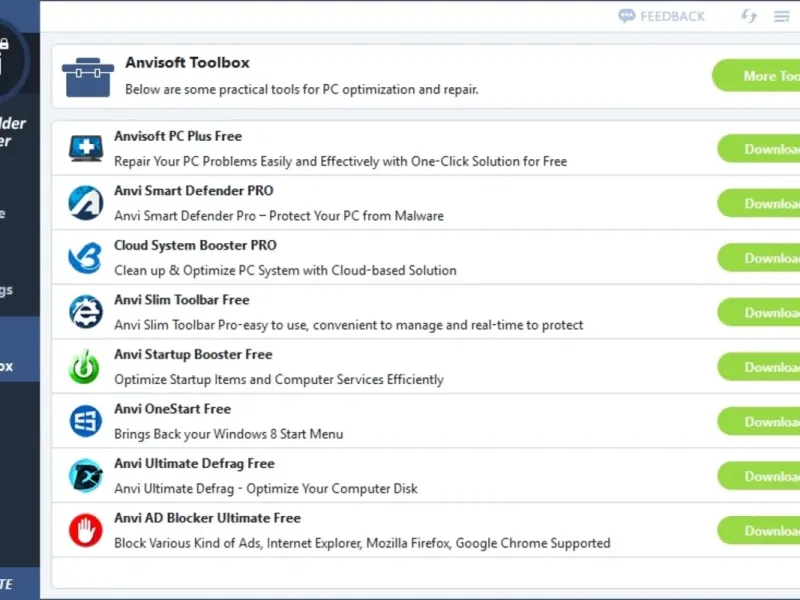Click the Anvi Ultimate Defrag icon
The image size is (800, 600).
pyautogui.click(x=85, y=476)
